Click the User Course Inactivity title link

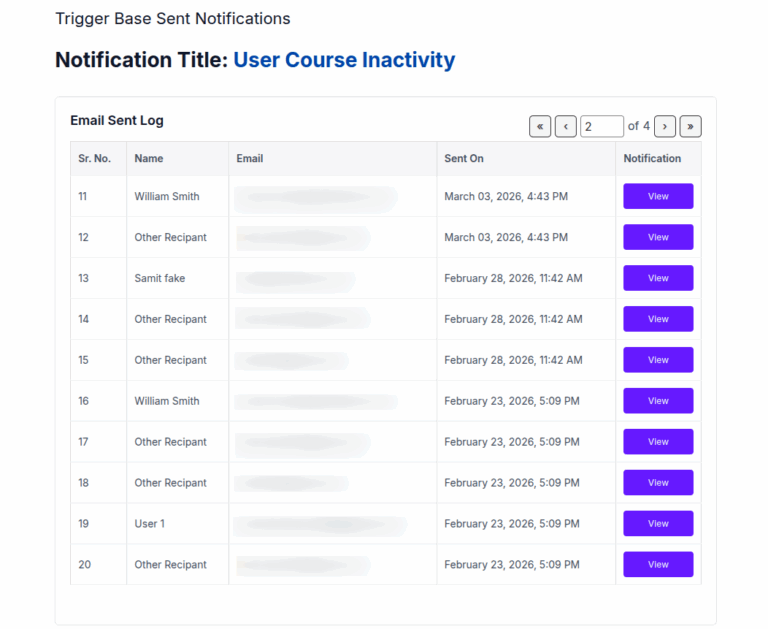pyautogui.click(x=344, y=60)
